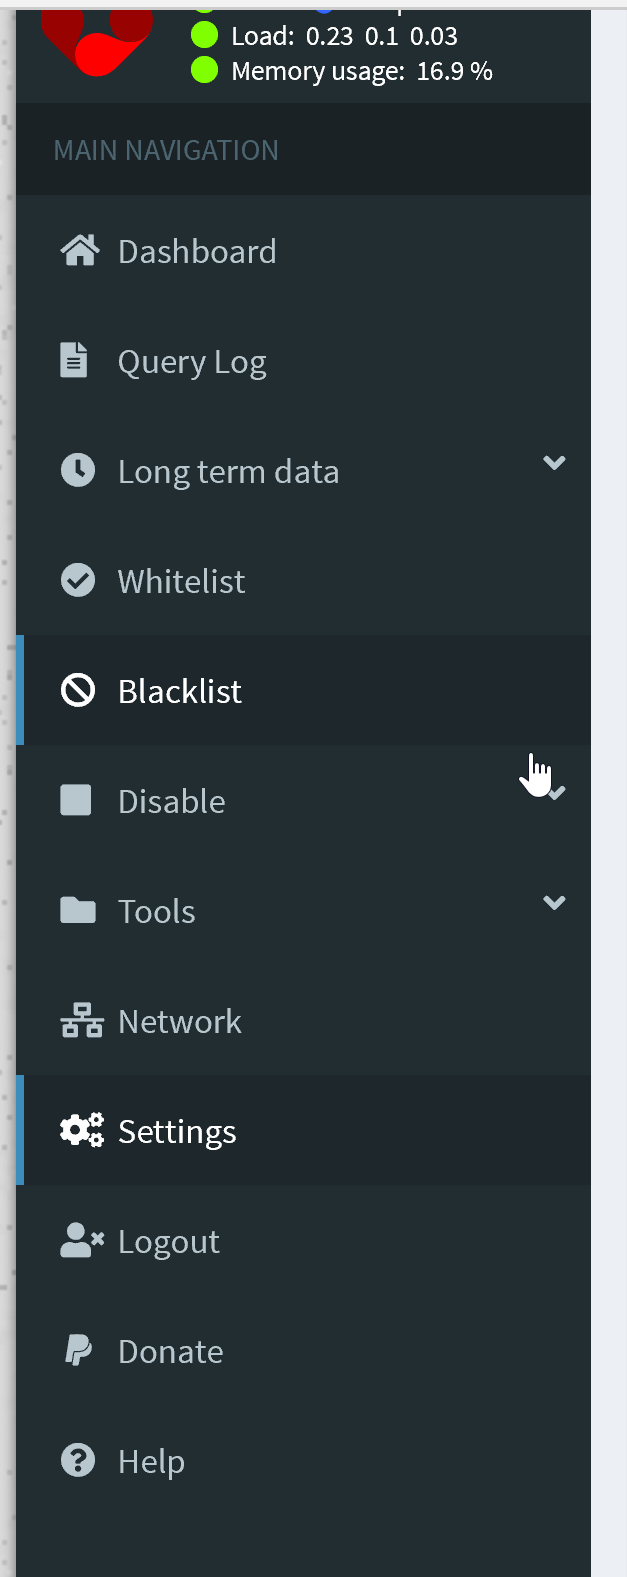Click the Blacklist ban circle icon
This screenshot has width=627, height=1577.
tap(78, 690)
